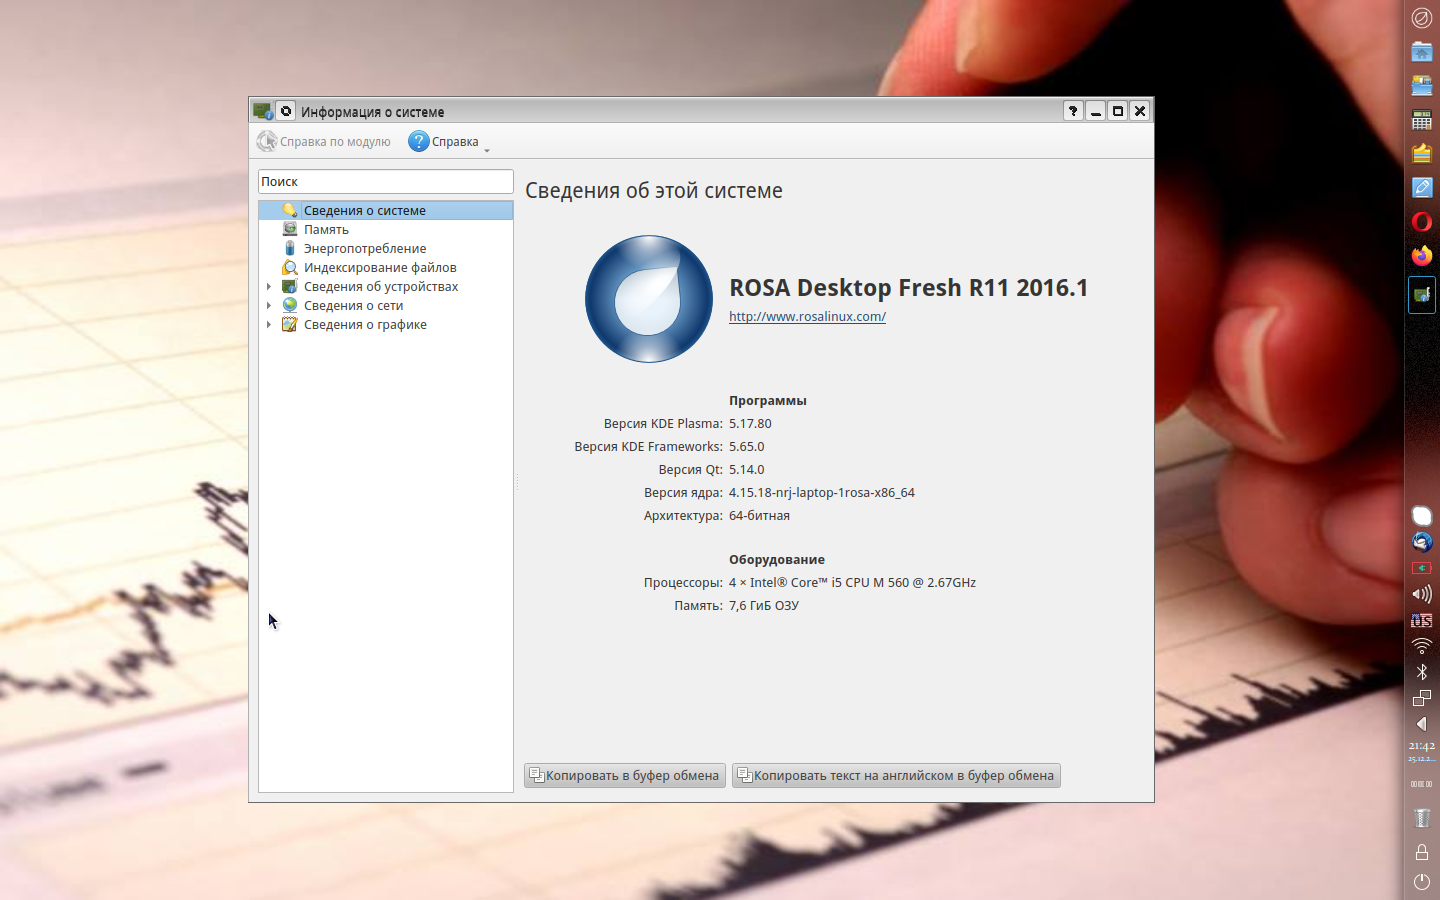Screen dimensions: 1440x900
Task: Focus the Поиск search field
Action: pyautogui.click(x=386, y=181)
